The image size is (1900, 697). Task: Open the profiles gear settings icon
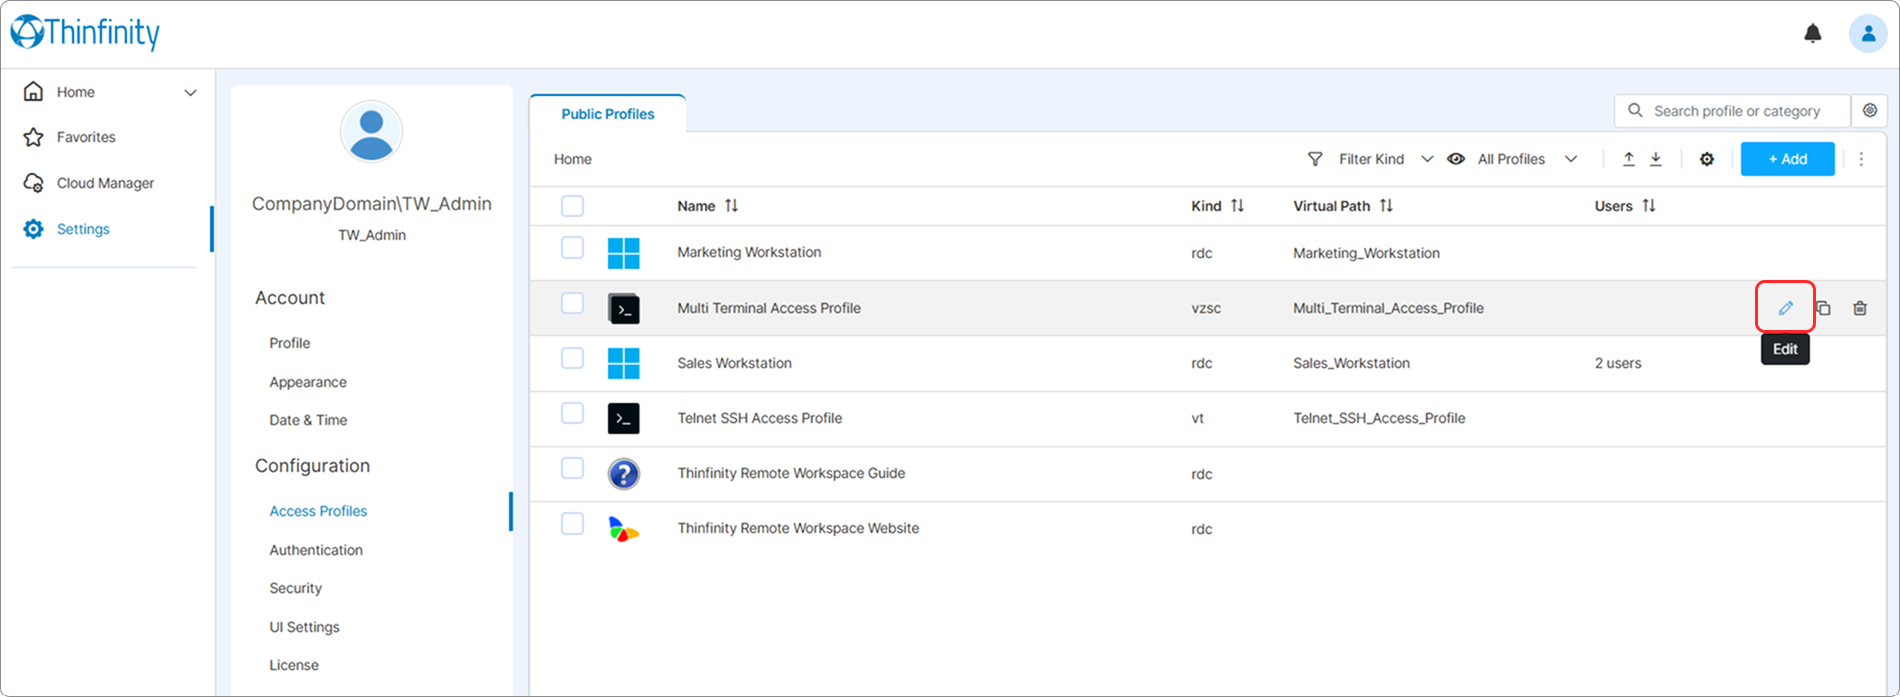coord(1707,159)
